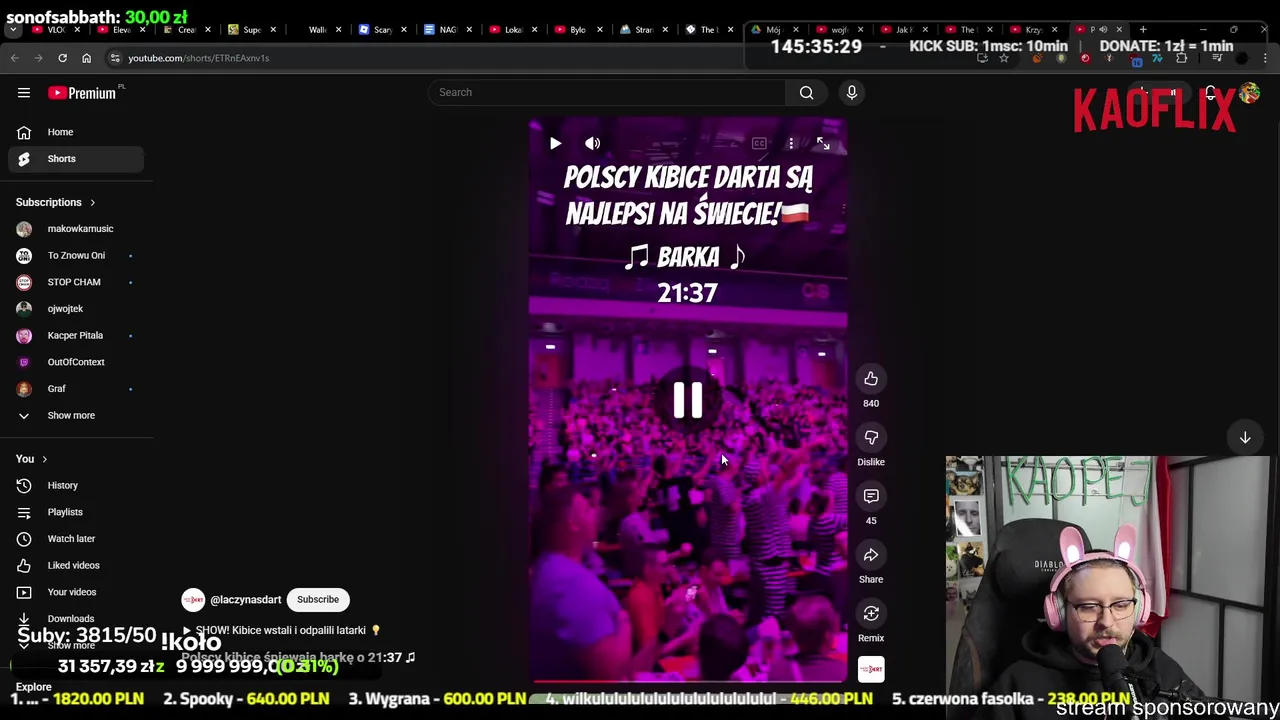Open makowkamusic subscription
This screenshot has width=1280, height=720.
click(x=76, y=229)
